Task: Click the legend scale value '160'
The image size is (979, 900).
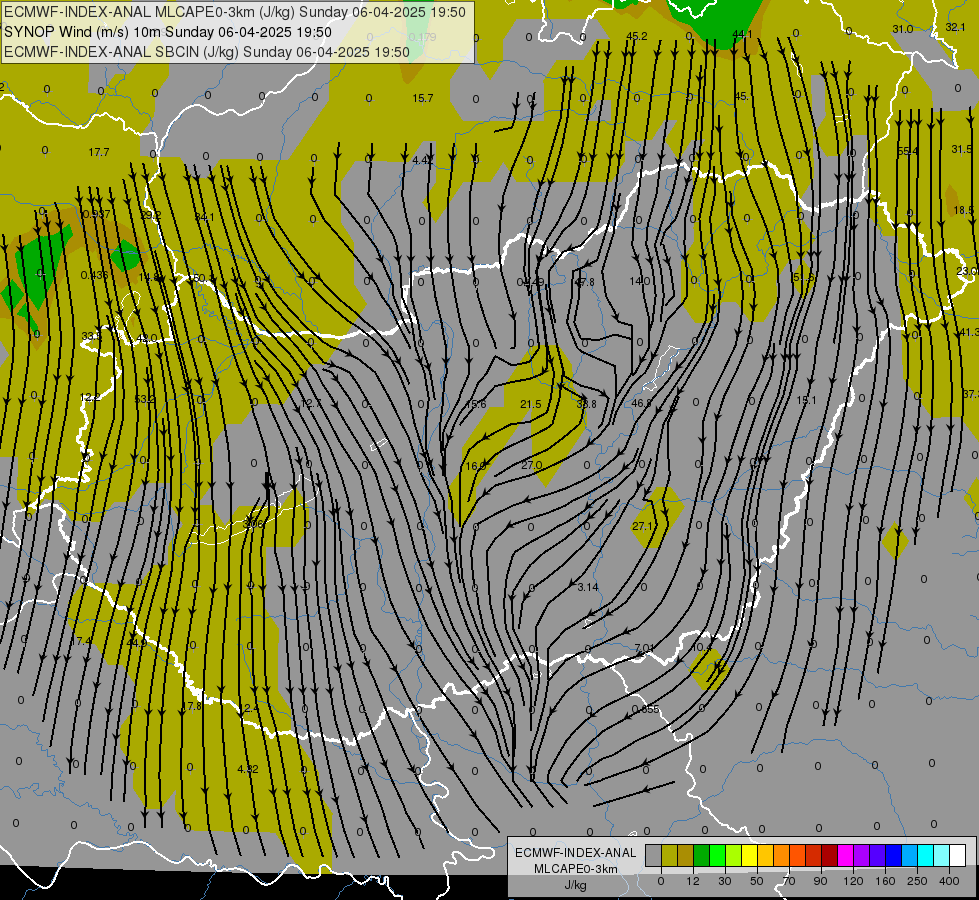Action: click(885, 881)
